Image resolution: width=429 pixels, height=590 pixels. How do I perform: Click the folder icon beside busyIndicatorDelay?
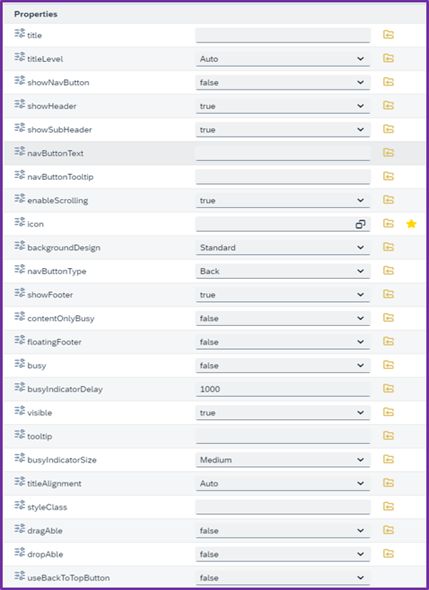click(x=388, y=388)
